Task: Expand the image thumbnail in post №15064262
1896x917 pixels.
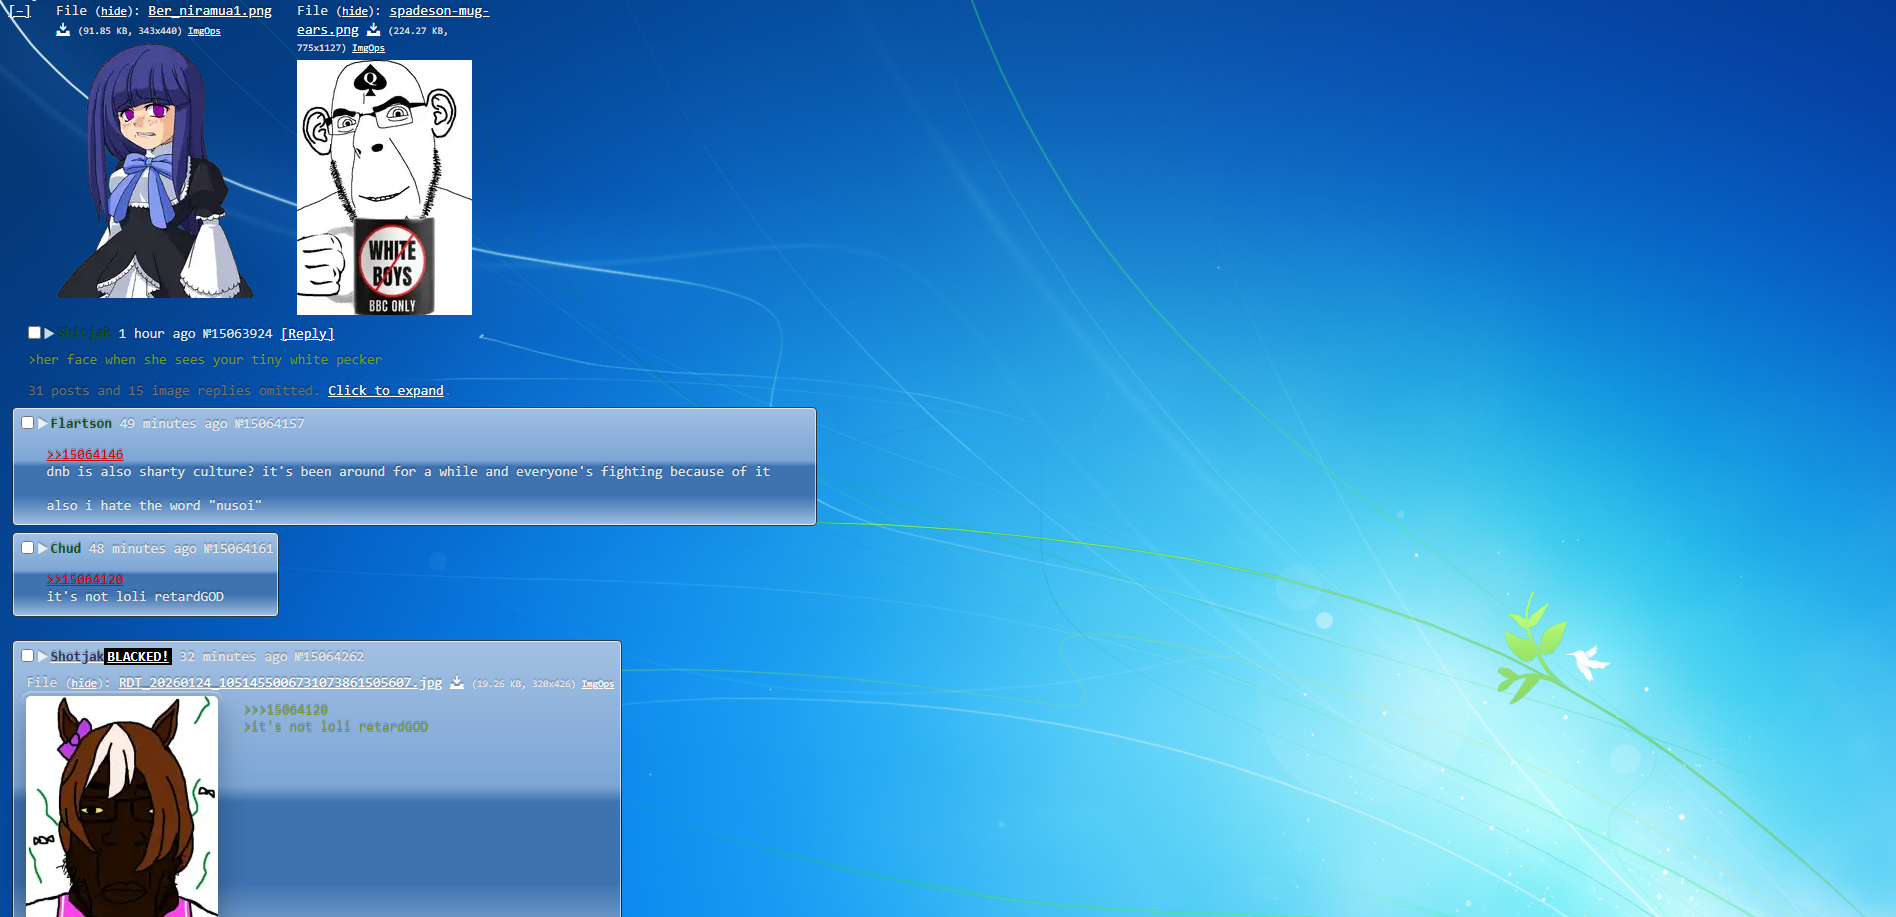Action: tap(122, 806)
